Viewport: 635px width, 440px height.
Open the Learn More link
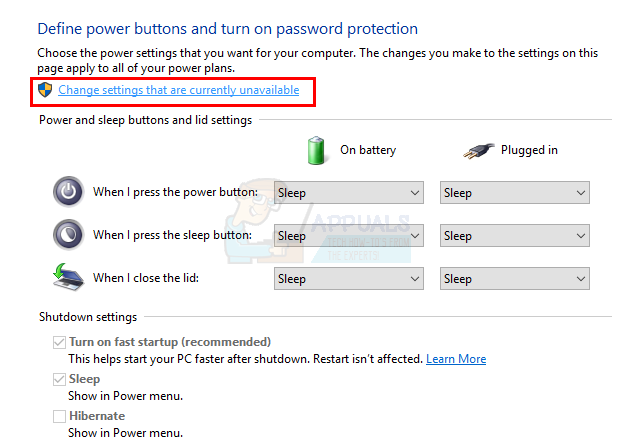[456, 358]
